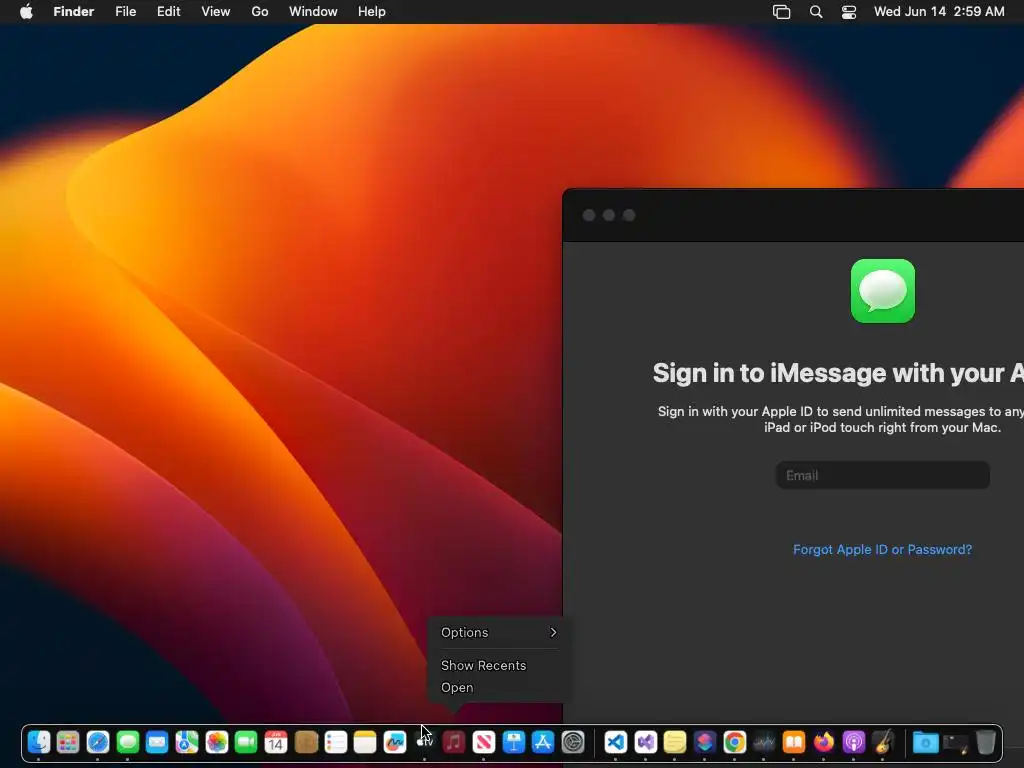Image resolution: width=1024 pixels, height=768 pixels.
Task: Open the View menu
Action: tap(216, 12)
